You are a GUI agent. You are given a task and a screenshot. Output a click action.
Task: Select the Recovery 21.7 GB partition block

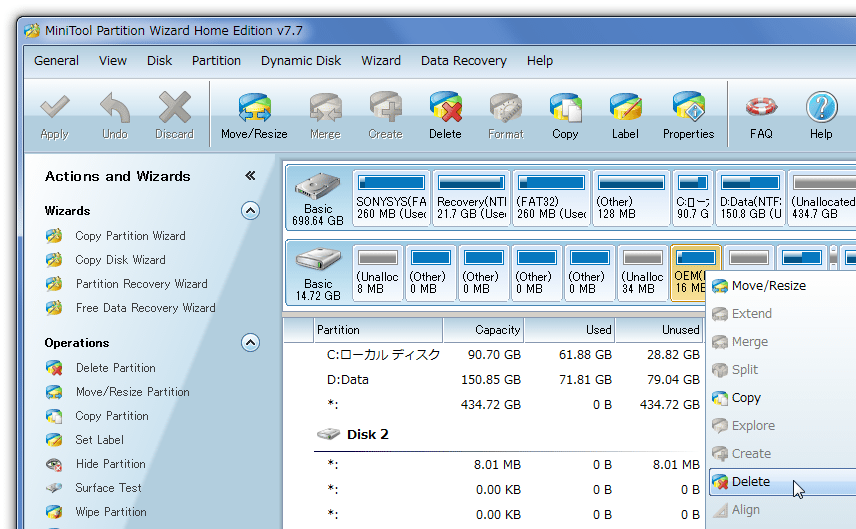pos(472,198)
